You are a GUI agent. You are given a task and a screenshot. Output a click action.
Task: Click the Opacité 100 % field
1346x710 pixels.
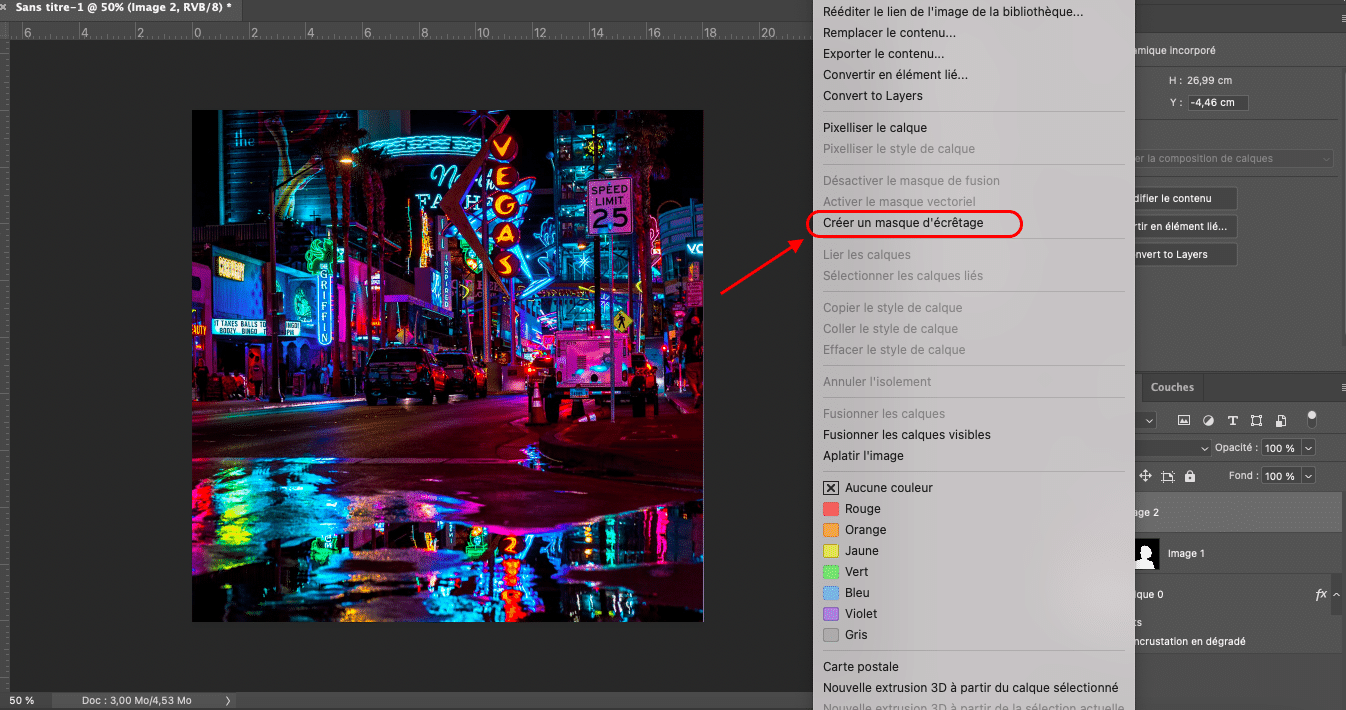point(1279,448)
